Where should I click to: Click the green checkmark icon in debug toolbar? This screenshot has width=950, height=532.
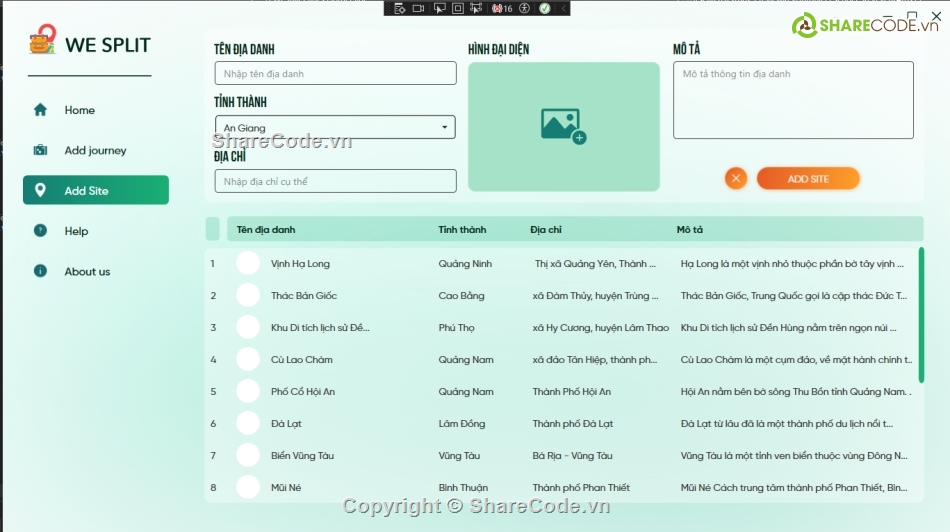544,8
